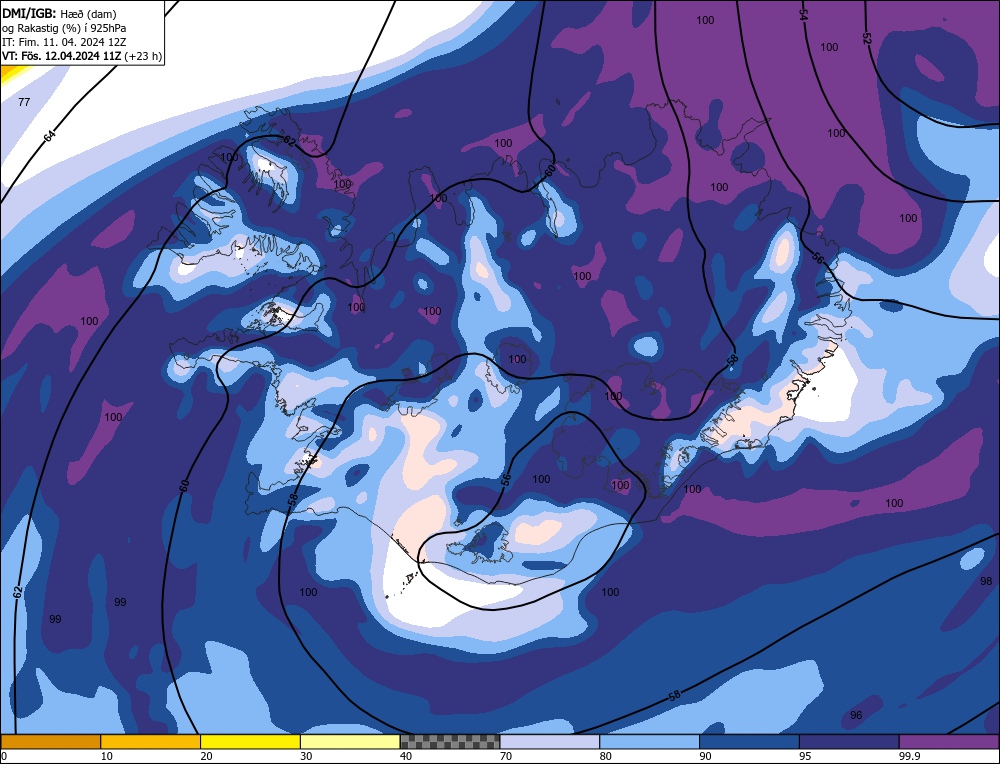Click the line "IT: Fim. 11. 04. 2024 12Z"
The width and height of the screenshot is (1000, 764).
(x=64, y=42)
